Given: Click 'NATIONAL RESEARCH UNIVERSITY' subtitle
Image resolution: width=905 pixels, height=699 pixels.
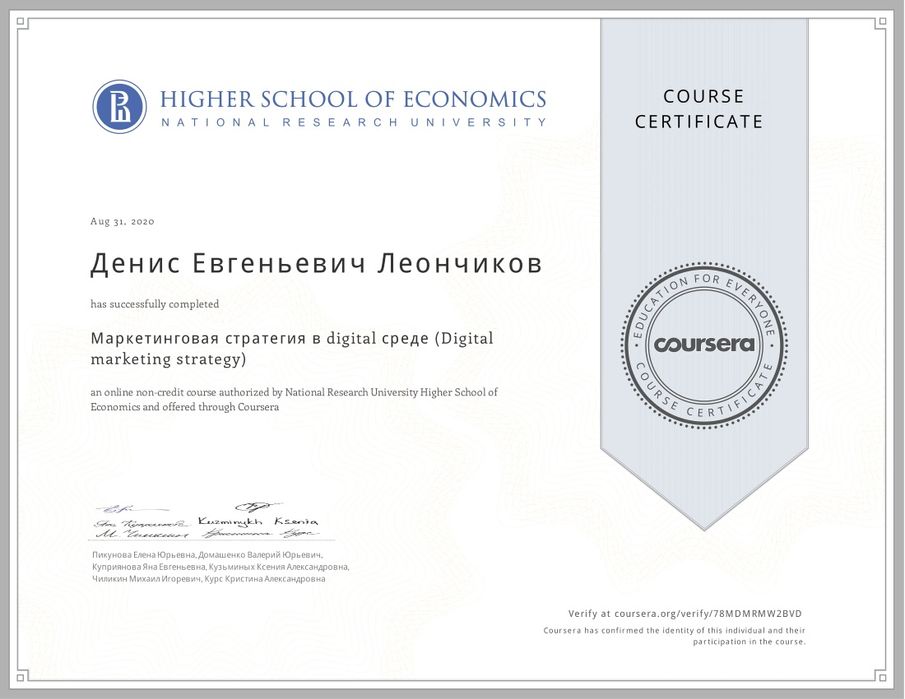Looking at the screenshot, I should [353, 122].
